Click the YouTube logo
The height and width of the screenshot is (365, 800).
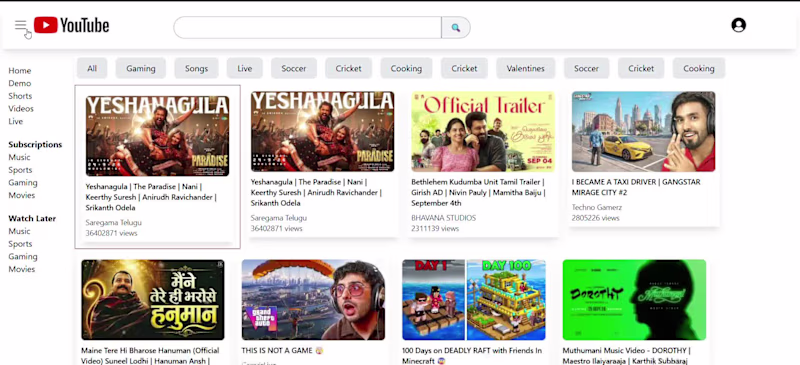tap(71, 25)
